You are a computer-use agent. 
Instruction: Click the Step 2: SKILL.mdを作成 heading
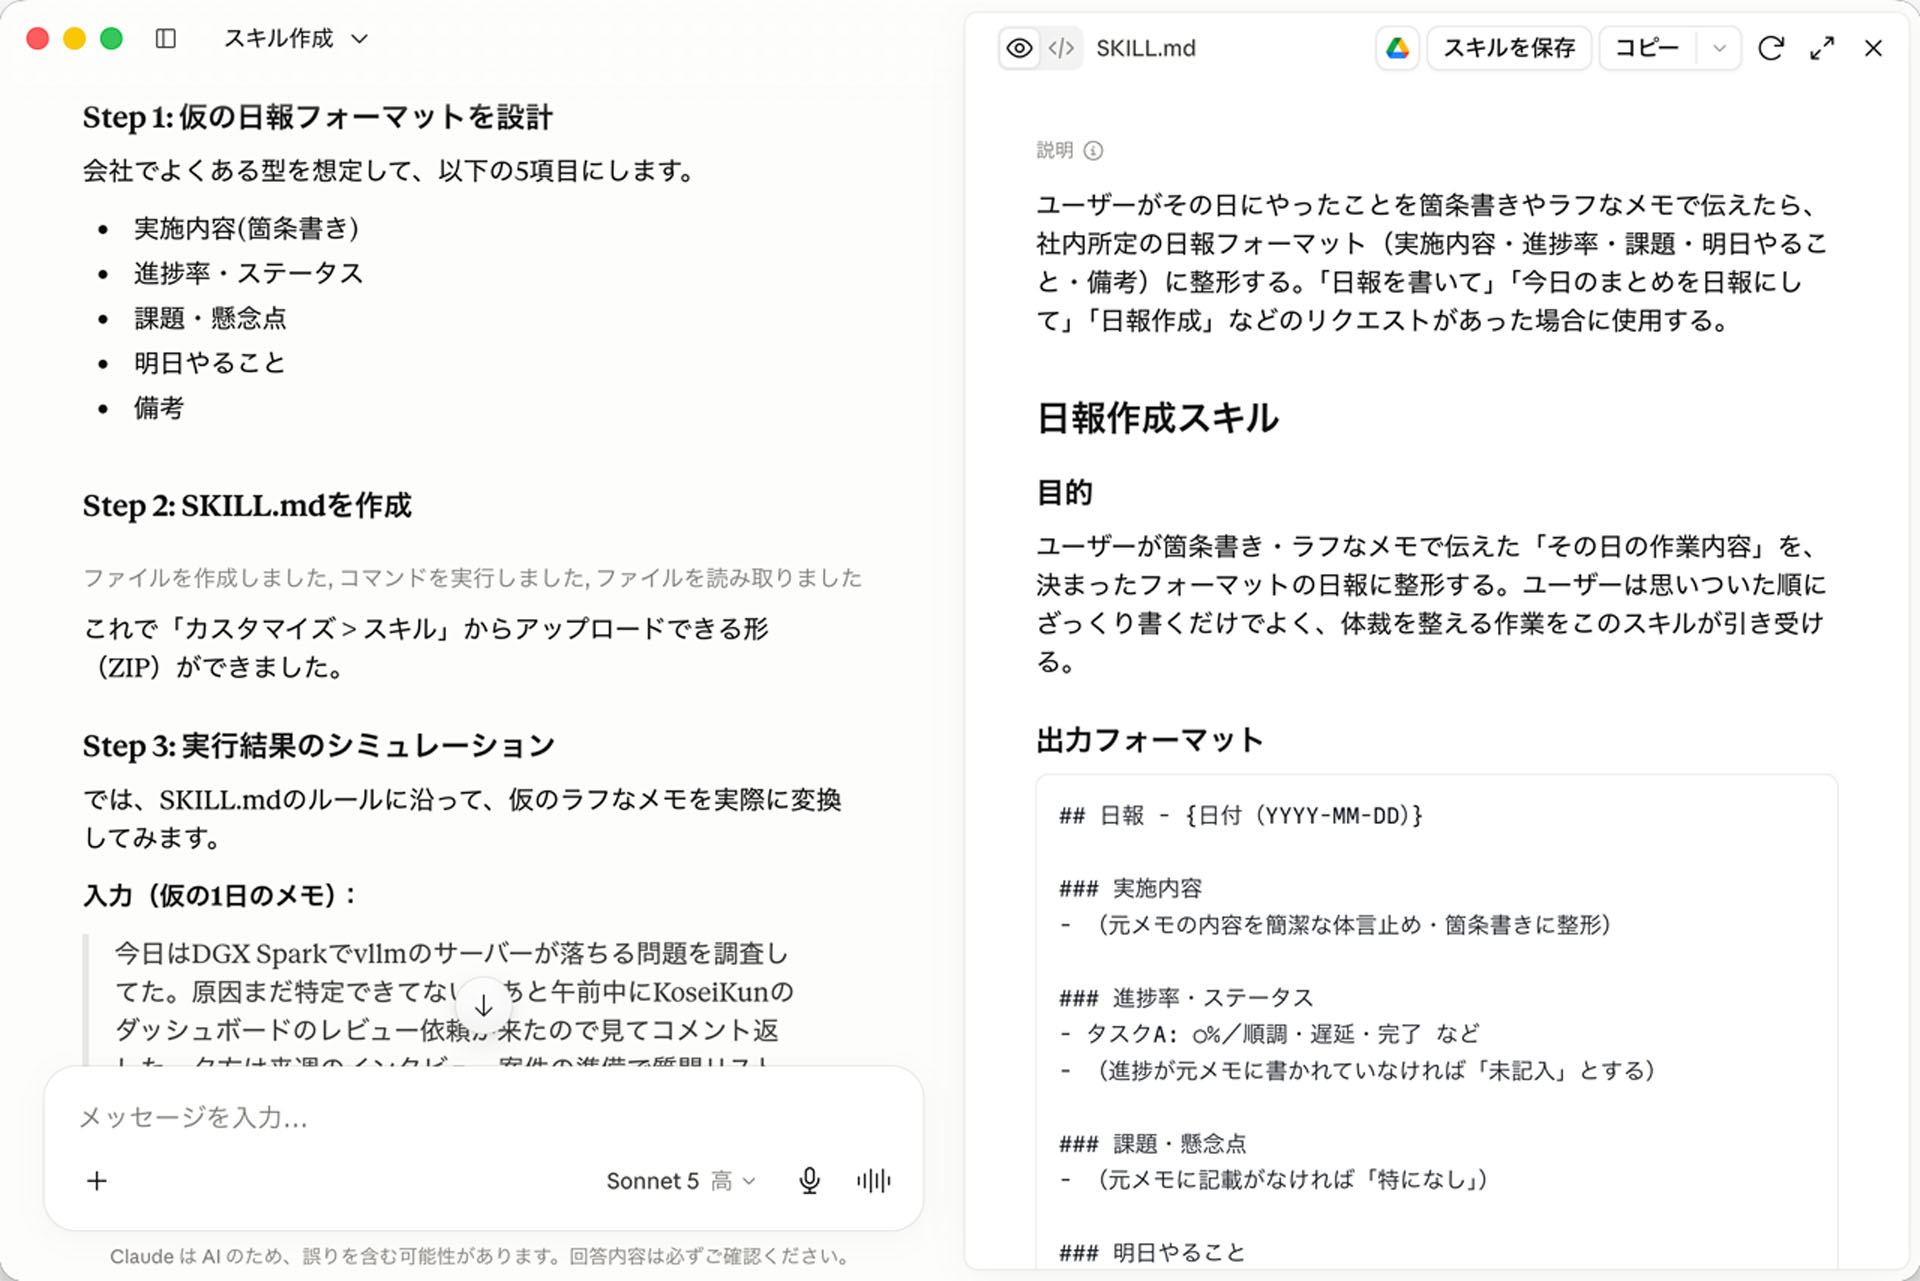247,506
